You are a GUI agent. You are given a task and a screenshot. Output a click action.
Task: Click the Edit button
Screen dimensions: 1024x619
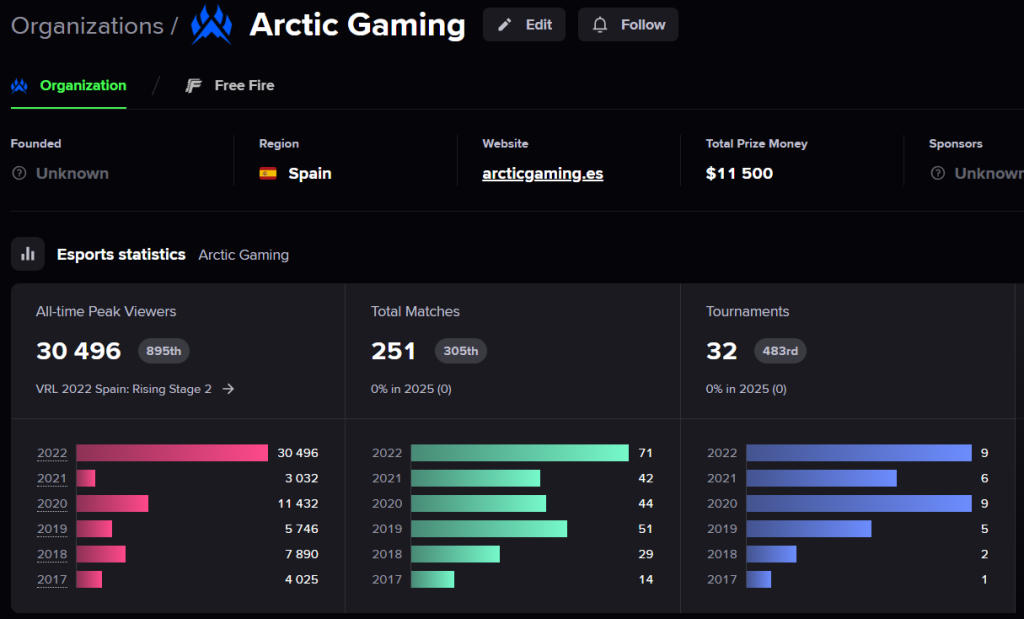coord(524,25)
